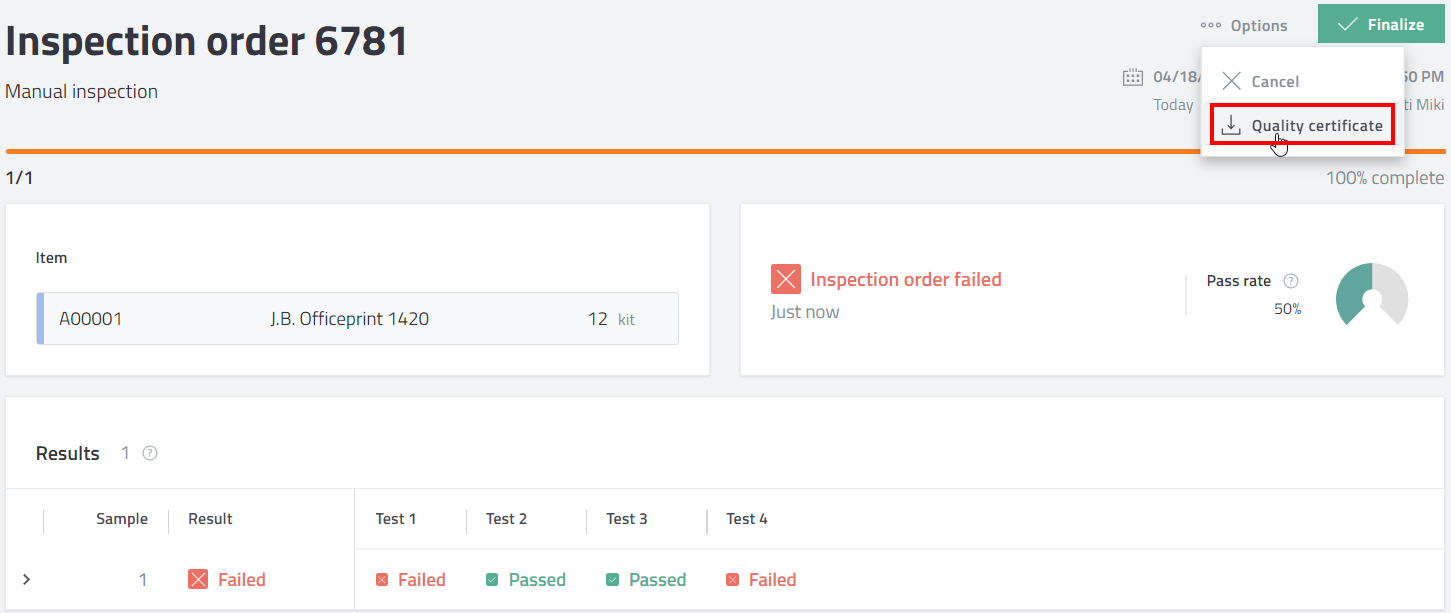Click the Test 2 Passed check icon
Viewport: 1451px width, 613px height.
click(492, 580)
